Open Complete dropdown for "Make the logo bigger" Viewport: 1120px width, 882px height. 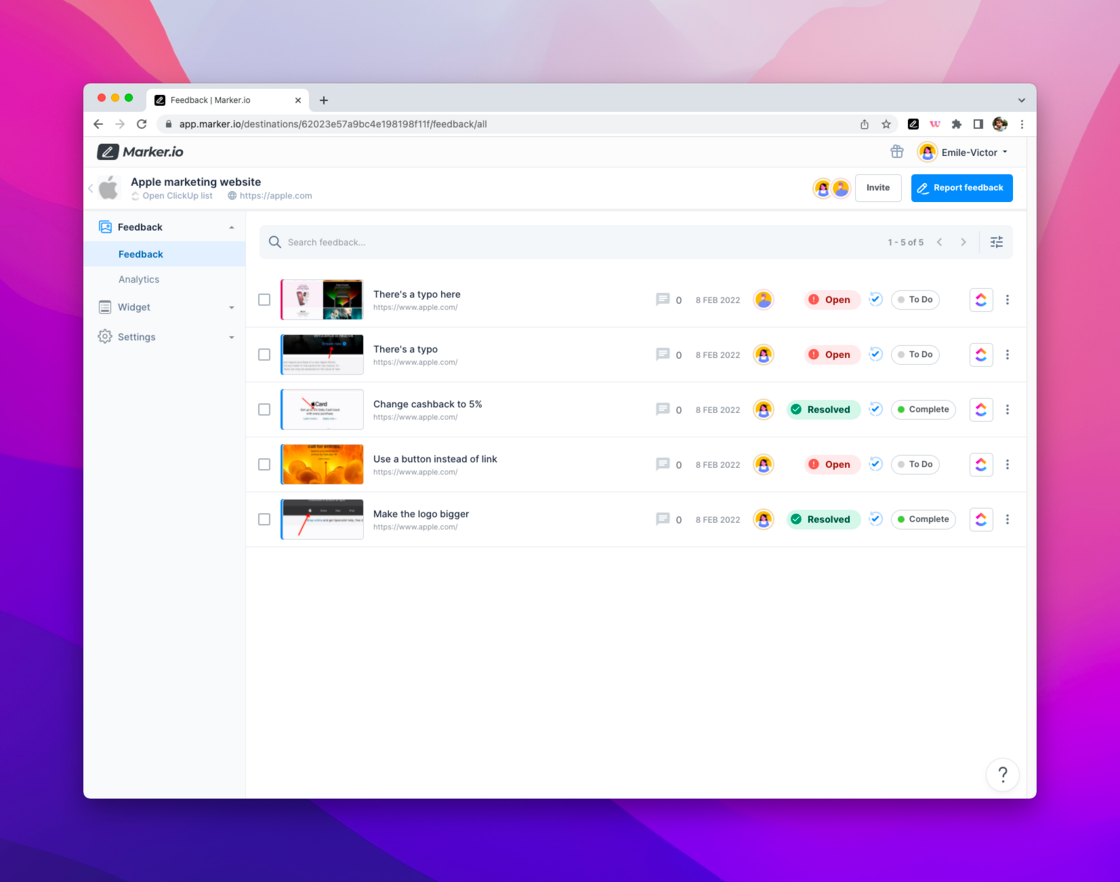(x=923, y=519)
